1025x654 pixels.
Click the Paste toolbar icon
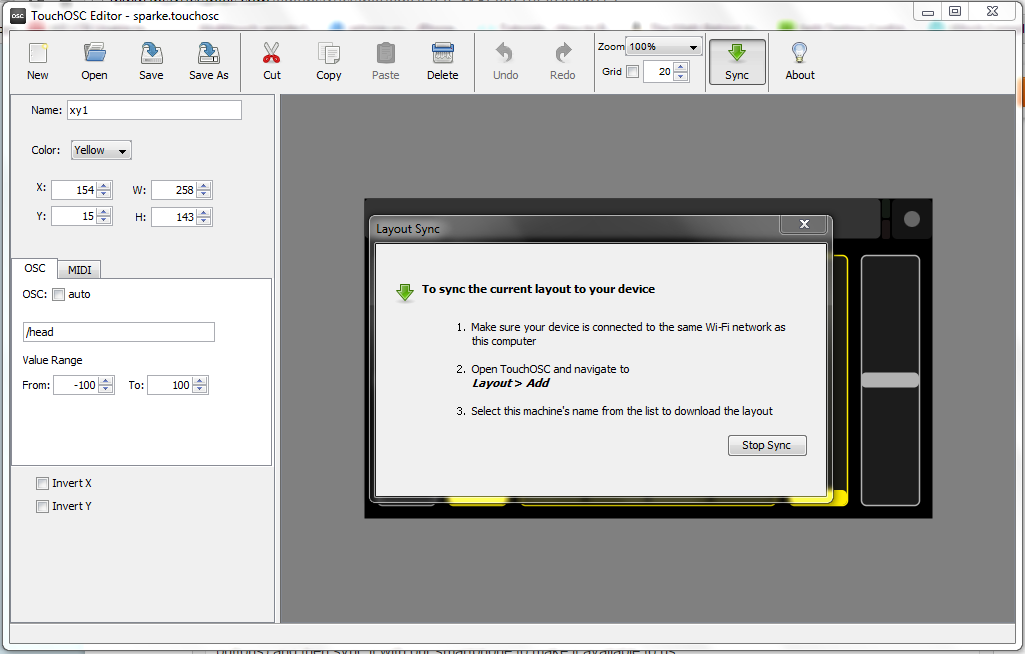coord(386,61)
